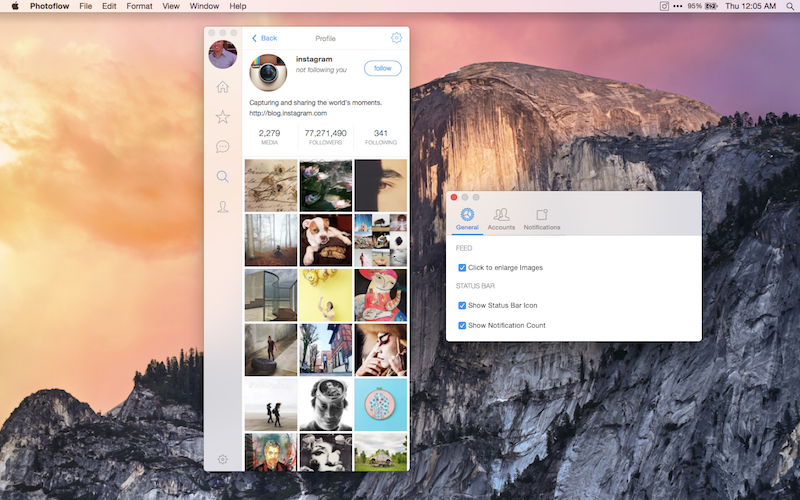
Task: Click the clock showing Thu 12:05 AM
Action: 751,6
